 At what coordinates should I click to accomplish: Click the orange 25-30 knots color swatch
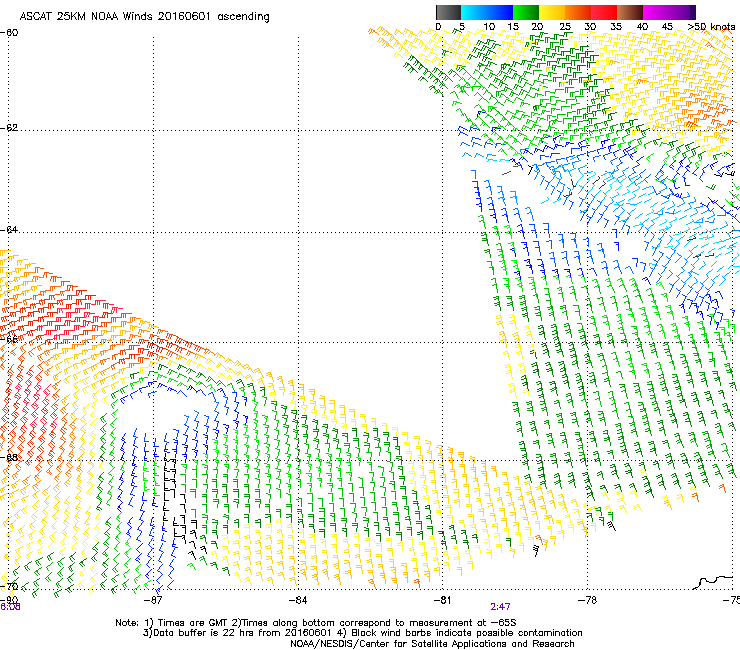(578, 12)
